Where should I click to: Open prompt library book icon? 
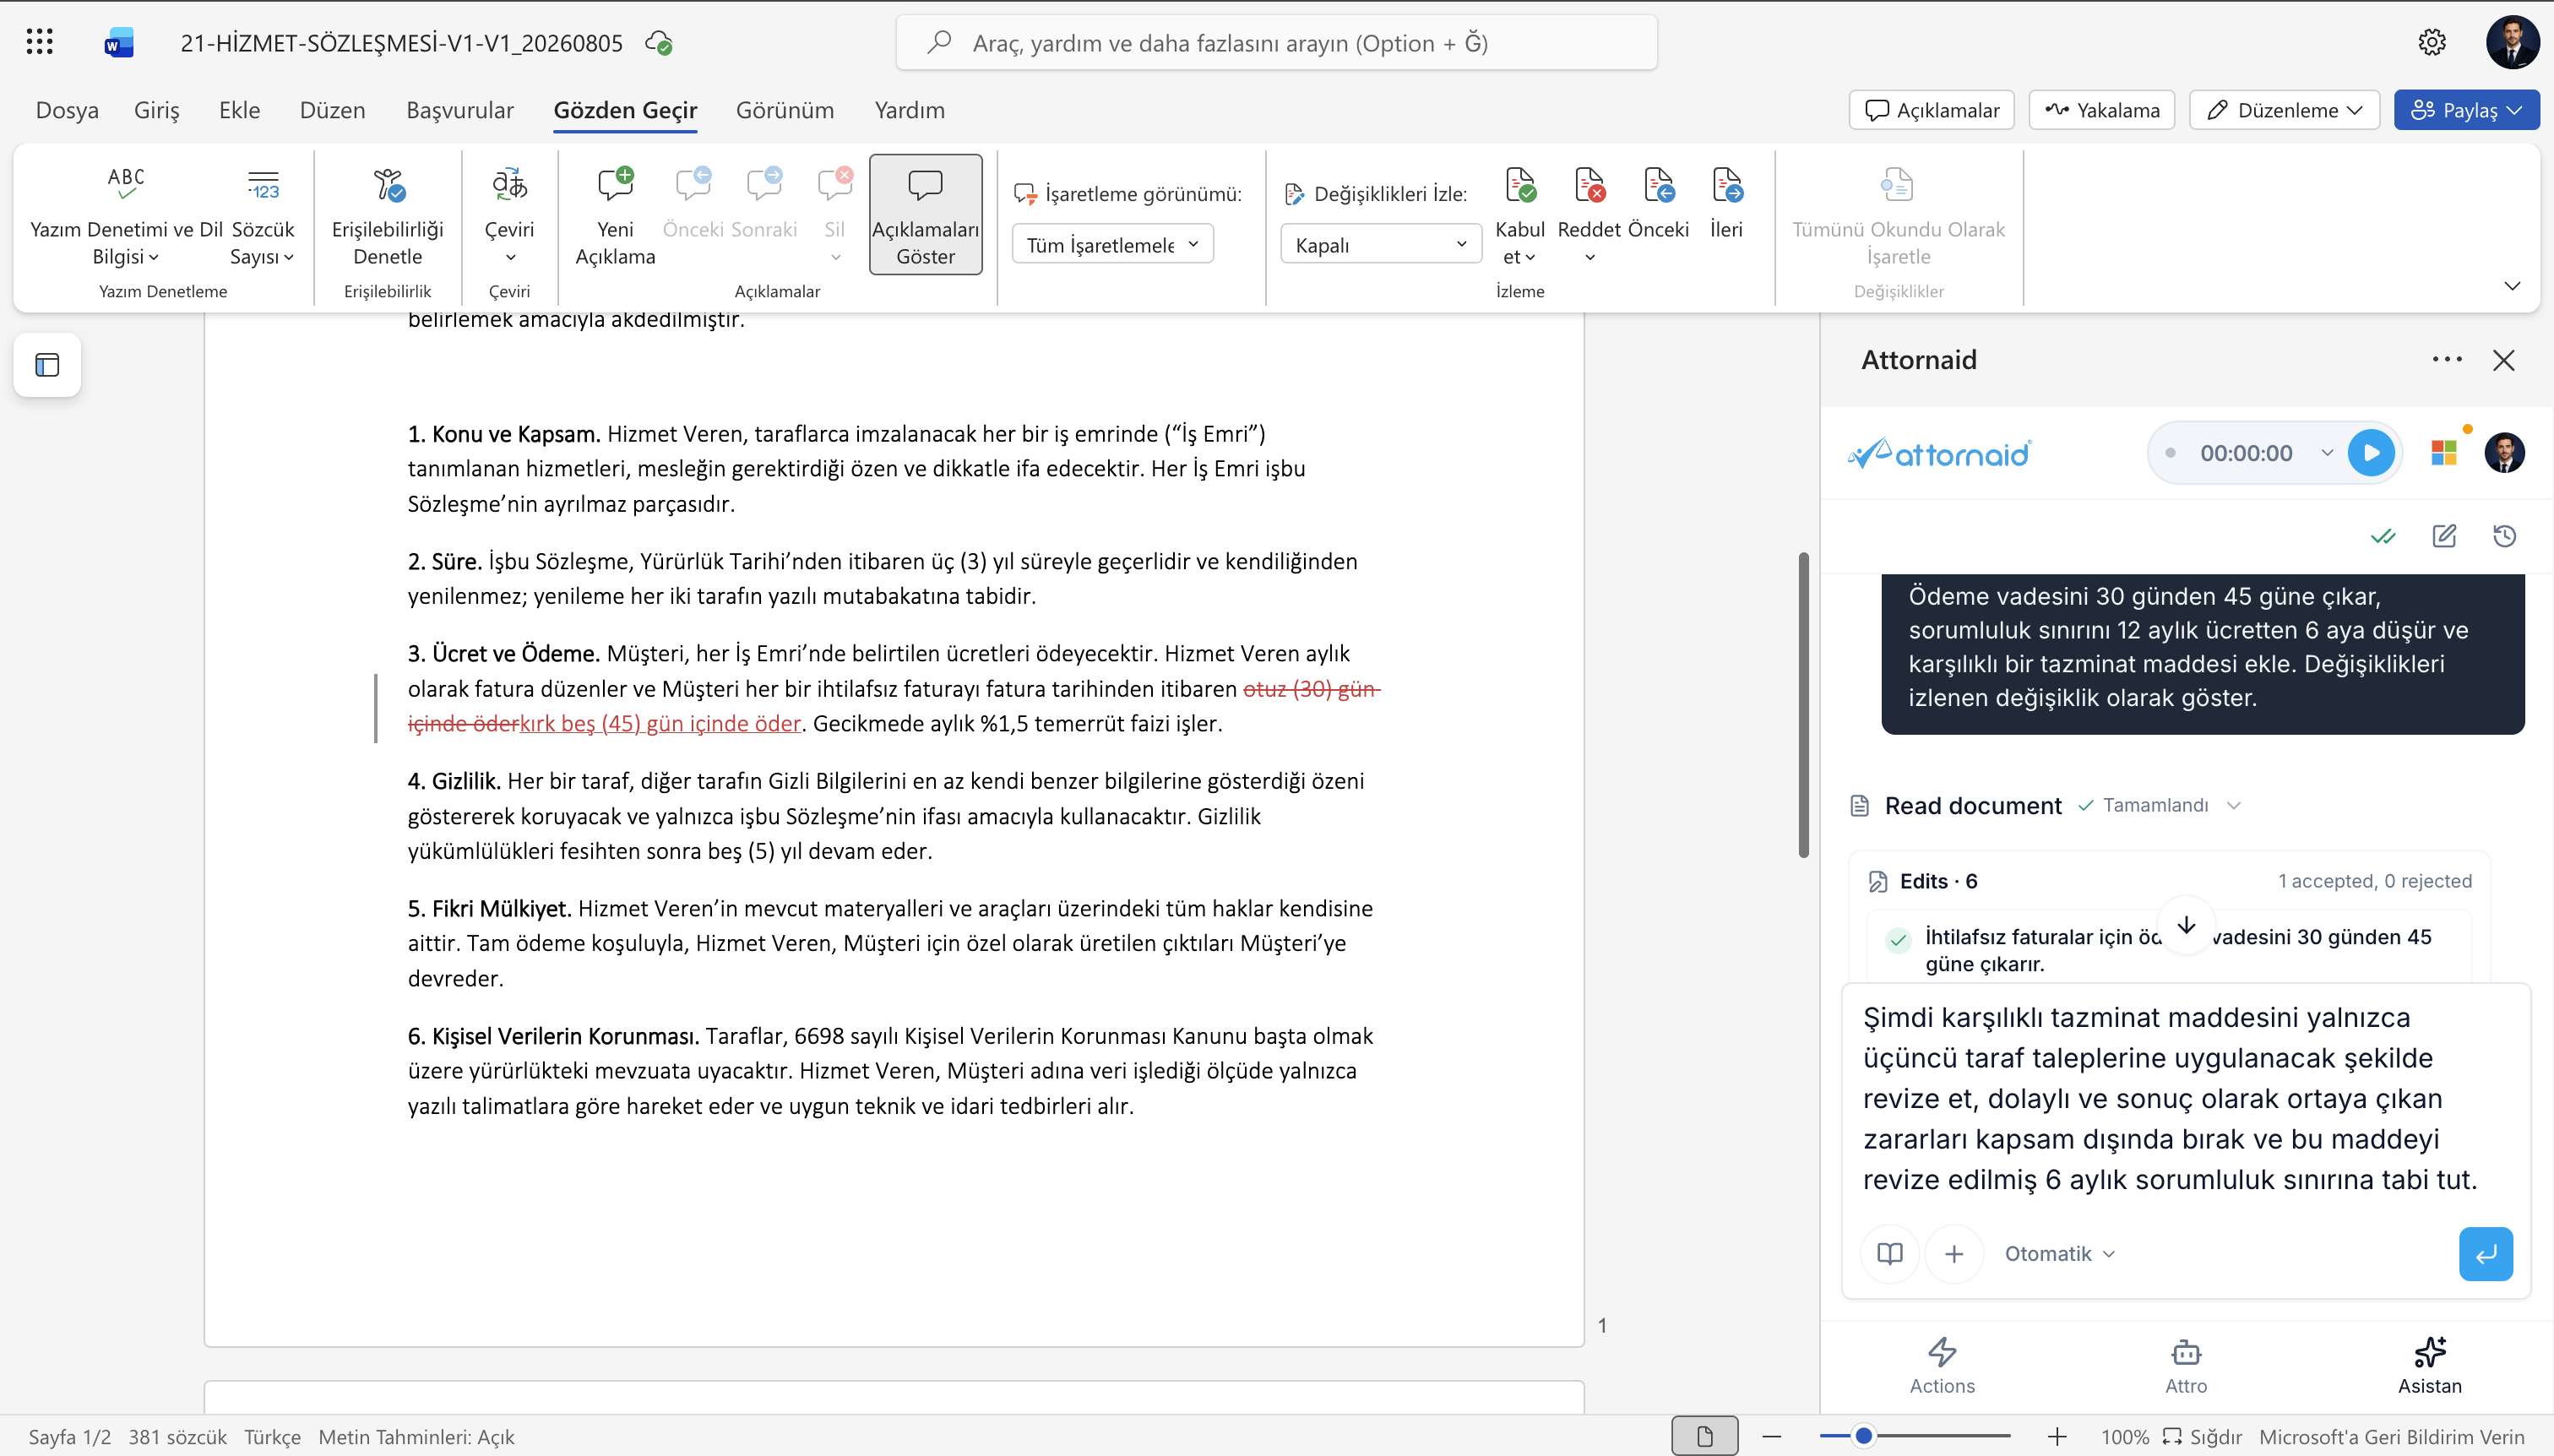tap(1889, 1254)
